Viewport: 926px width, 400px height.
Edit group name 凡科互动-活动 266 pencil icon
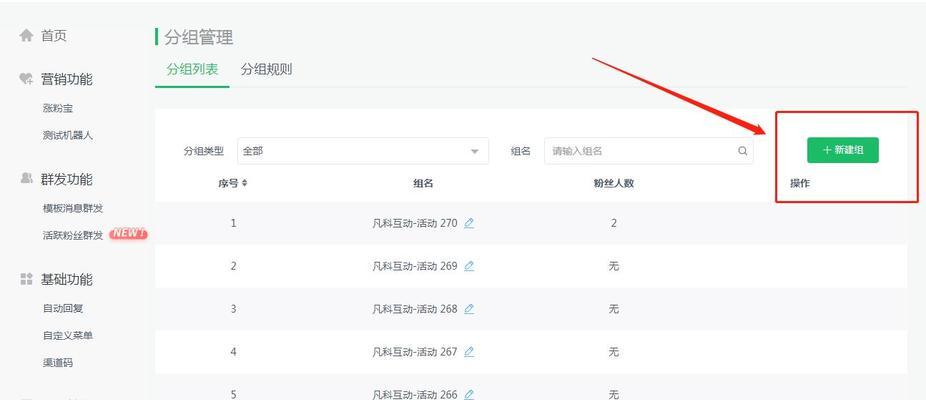pyautogui.click(x=469, y=394)
